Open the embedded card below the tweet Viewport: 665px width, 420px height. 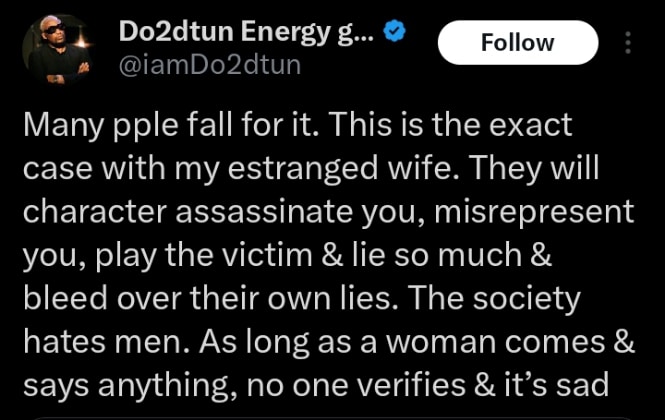point(330,416)
